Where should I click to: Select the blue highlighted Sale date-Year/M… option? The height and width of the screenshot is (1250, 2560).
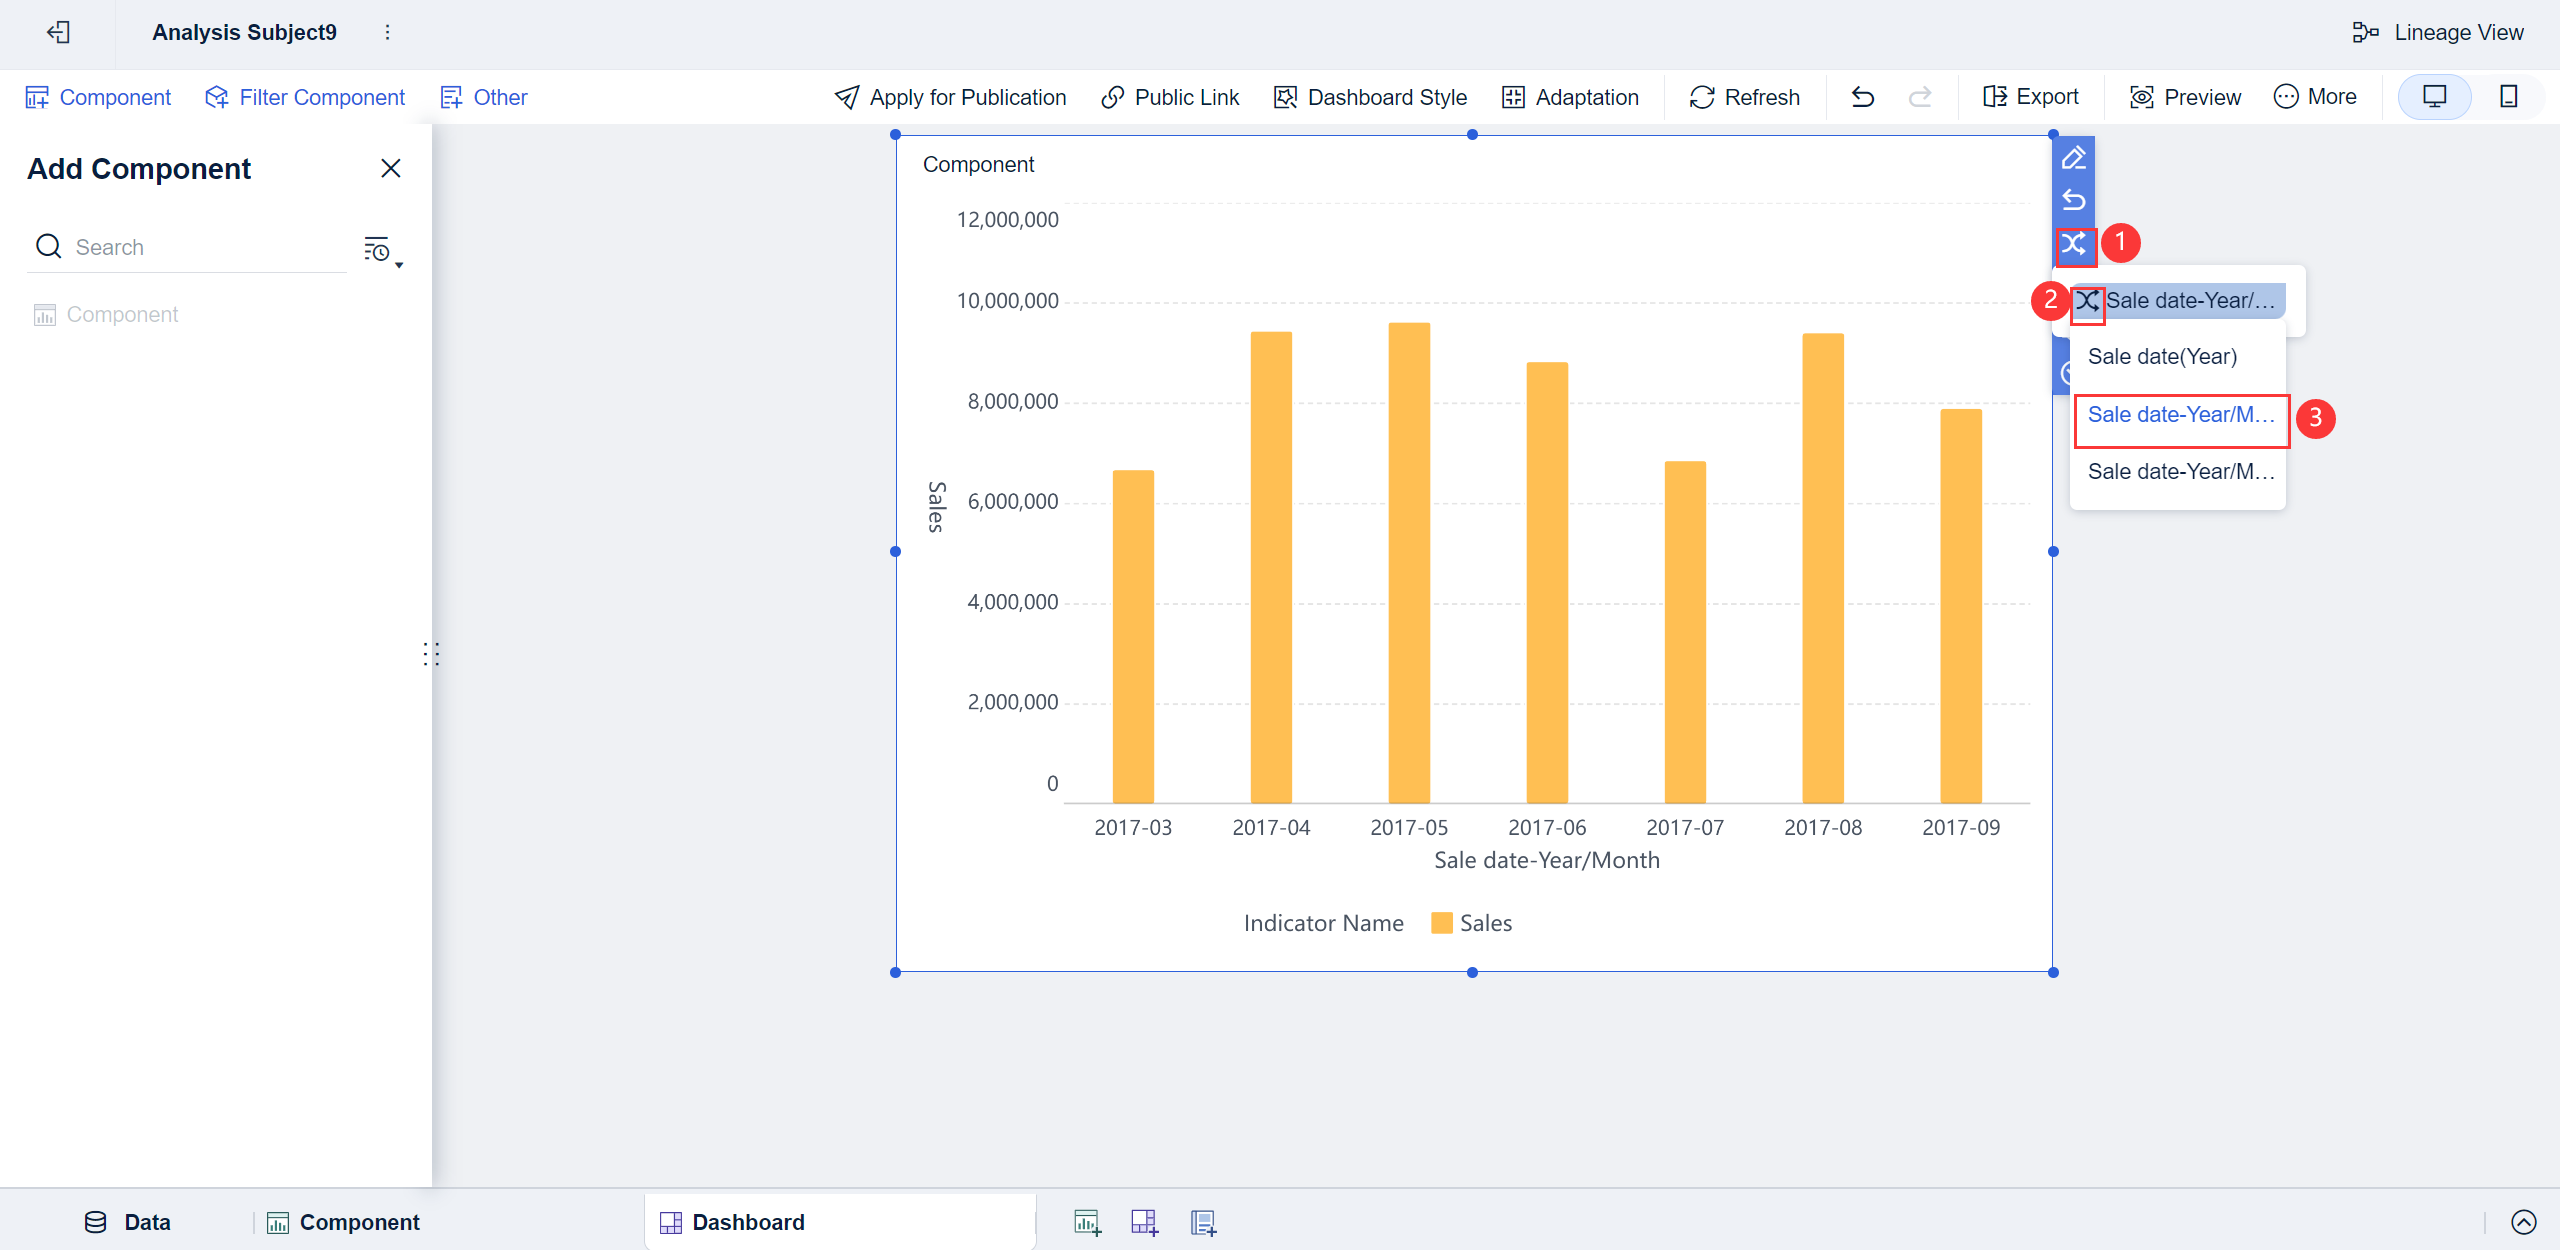tap(2181, 415)
